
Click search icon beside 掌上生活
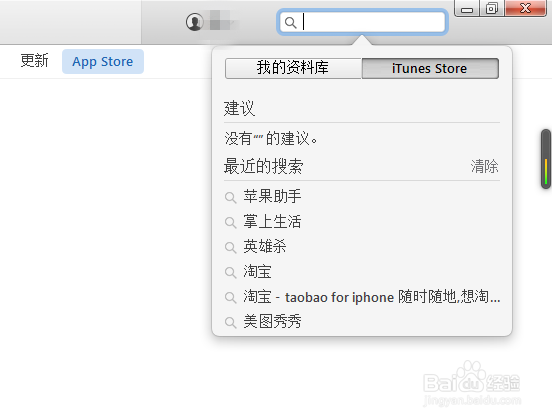[230, 222]
